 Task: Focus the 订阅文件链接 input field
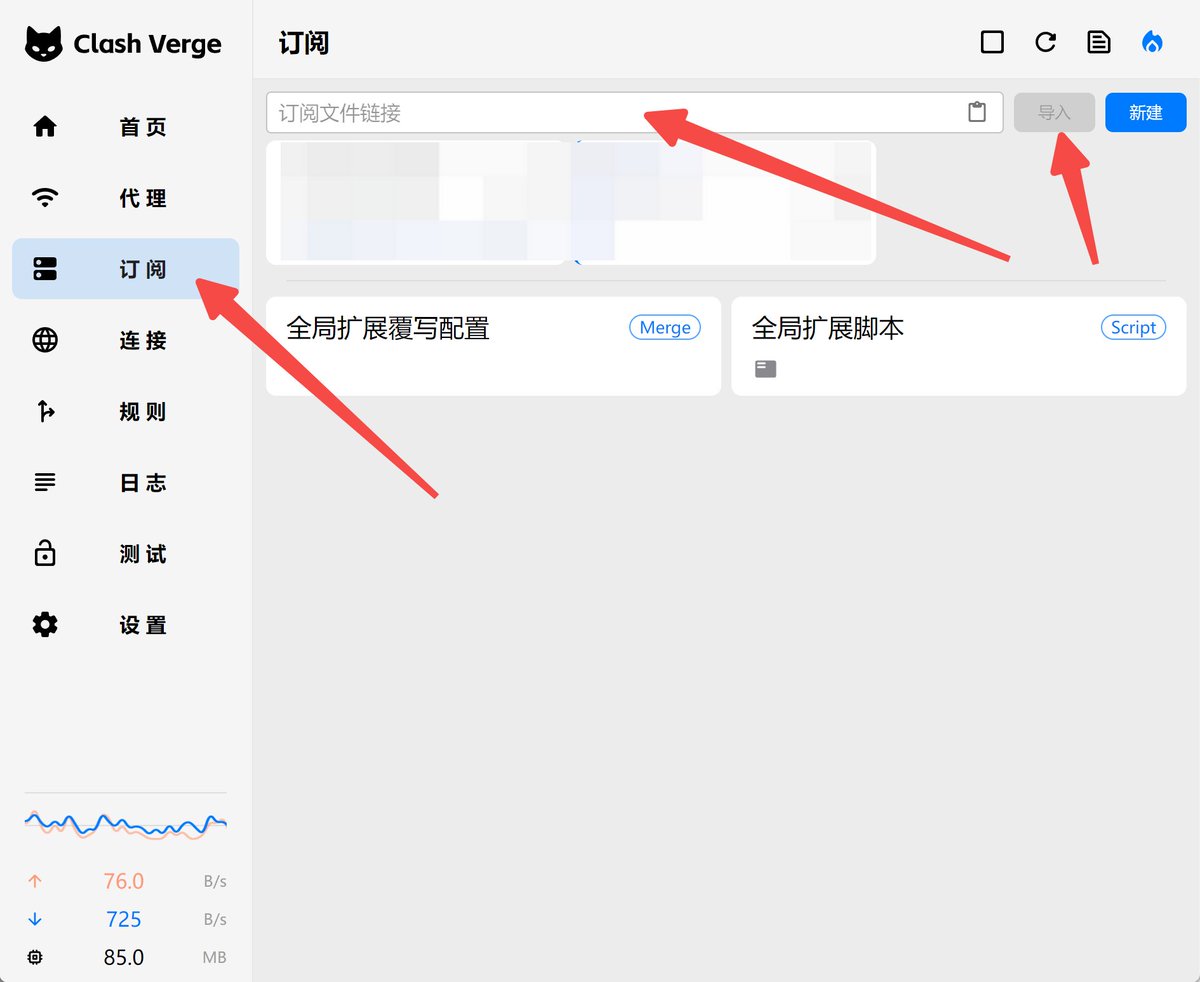click(634, 113)
